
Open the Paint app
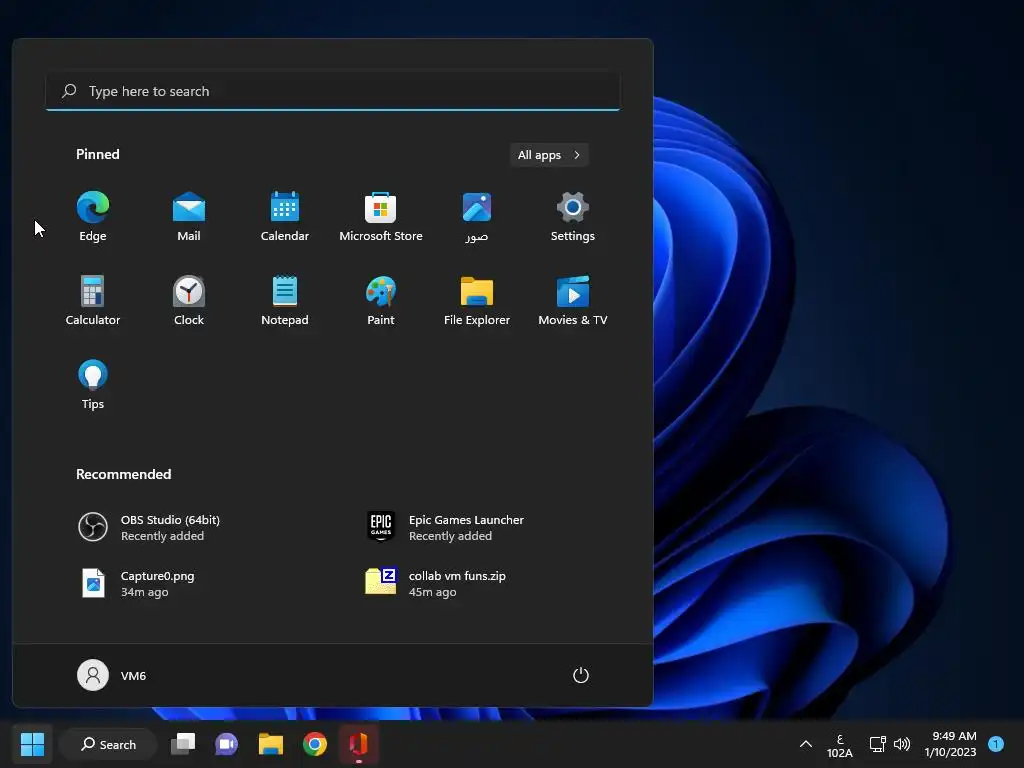pos(381,300)
